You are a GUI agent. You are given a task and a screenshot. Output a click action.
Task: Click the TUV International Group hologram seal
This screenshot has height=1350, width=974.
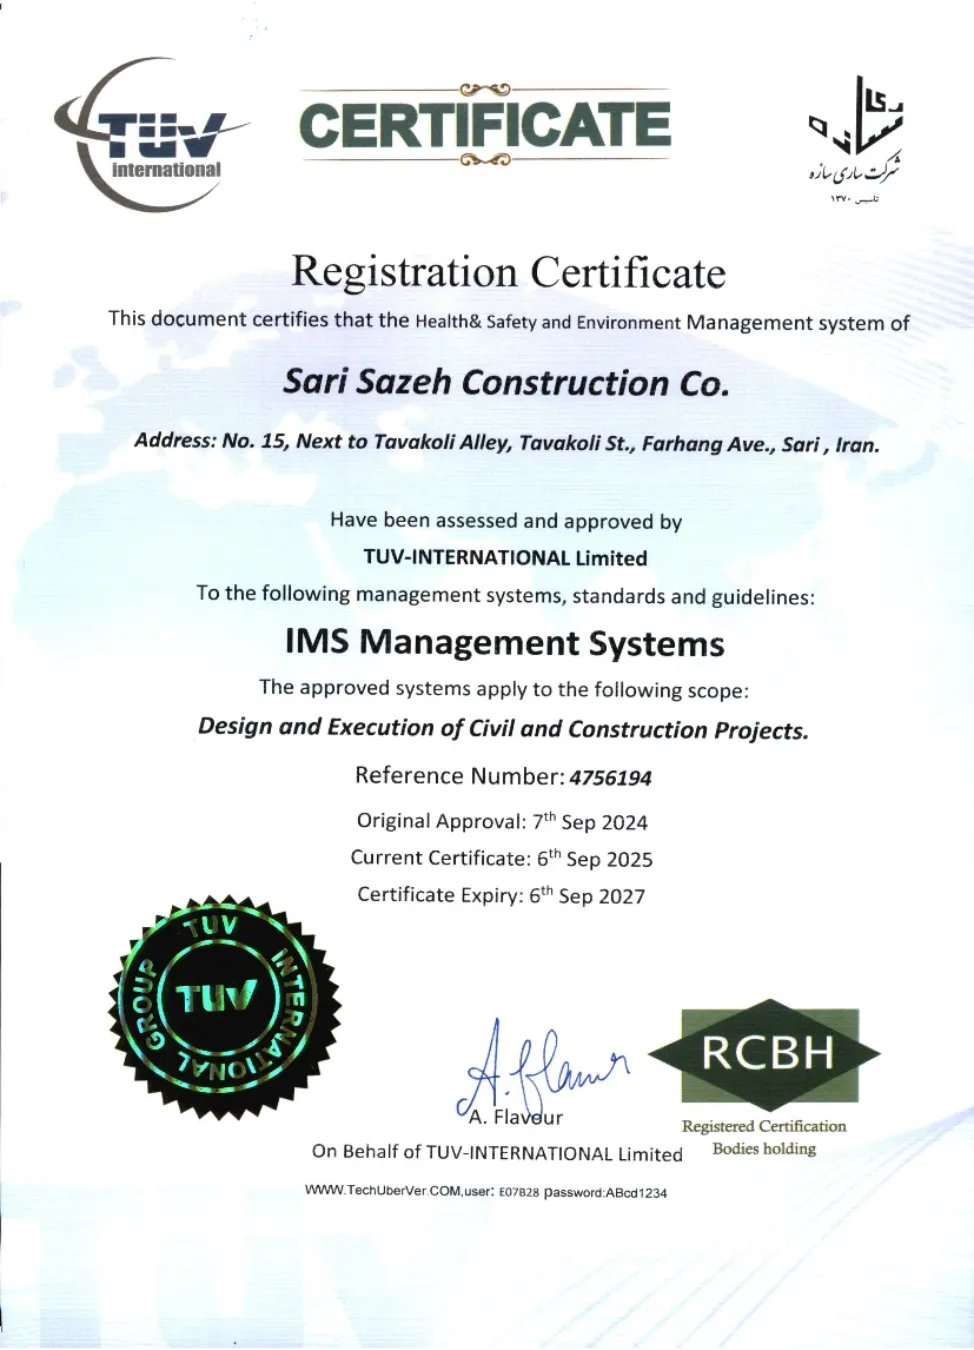pos(225,1007)
